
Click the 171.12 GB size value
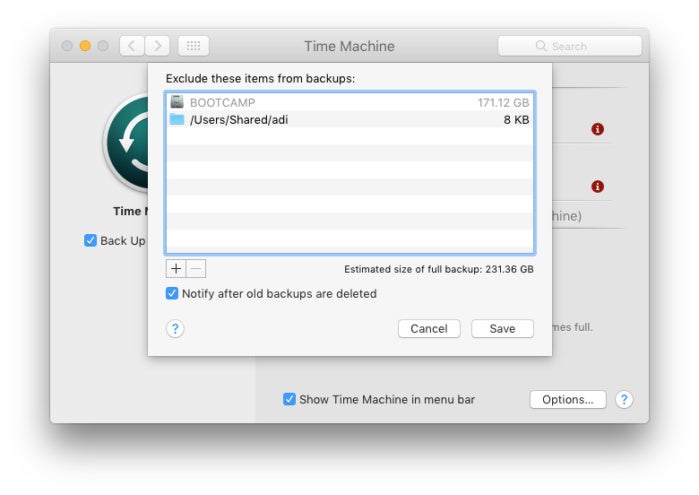503,103
